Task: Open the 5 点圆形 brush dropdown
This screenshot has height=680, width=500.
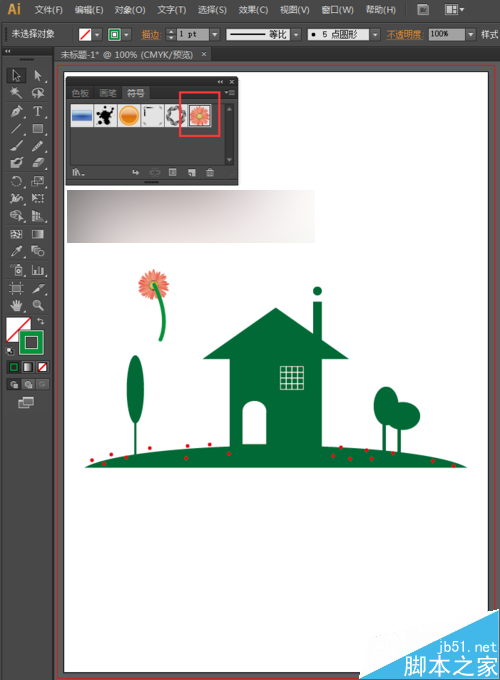Action: click(x=376, y=34)
